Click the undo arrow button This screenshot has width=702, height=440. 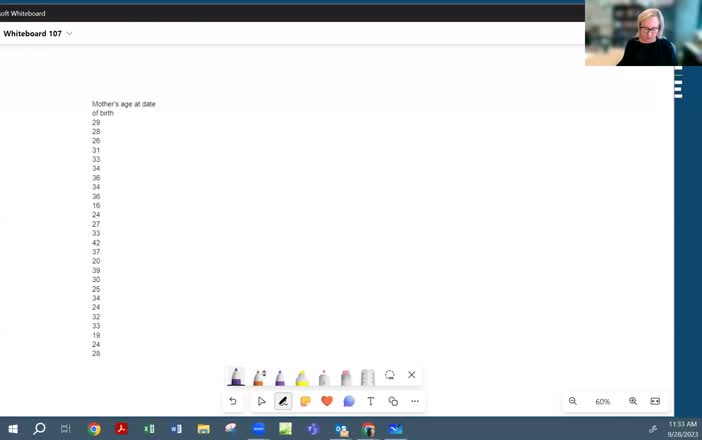[233, 401]
